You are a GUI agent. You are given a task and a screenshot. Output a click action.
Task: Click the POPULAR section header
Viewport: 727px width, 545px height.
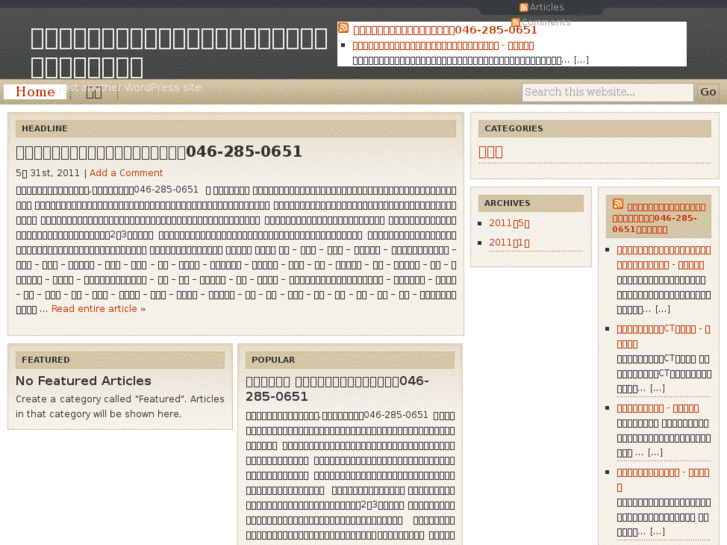pyautogui.click(x=350, y=360)
